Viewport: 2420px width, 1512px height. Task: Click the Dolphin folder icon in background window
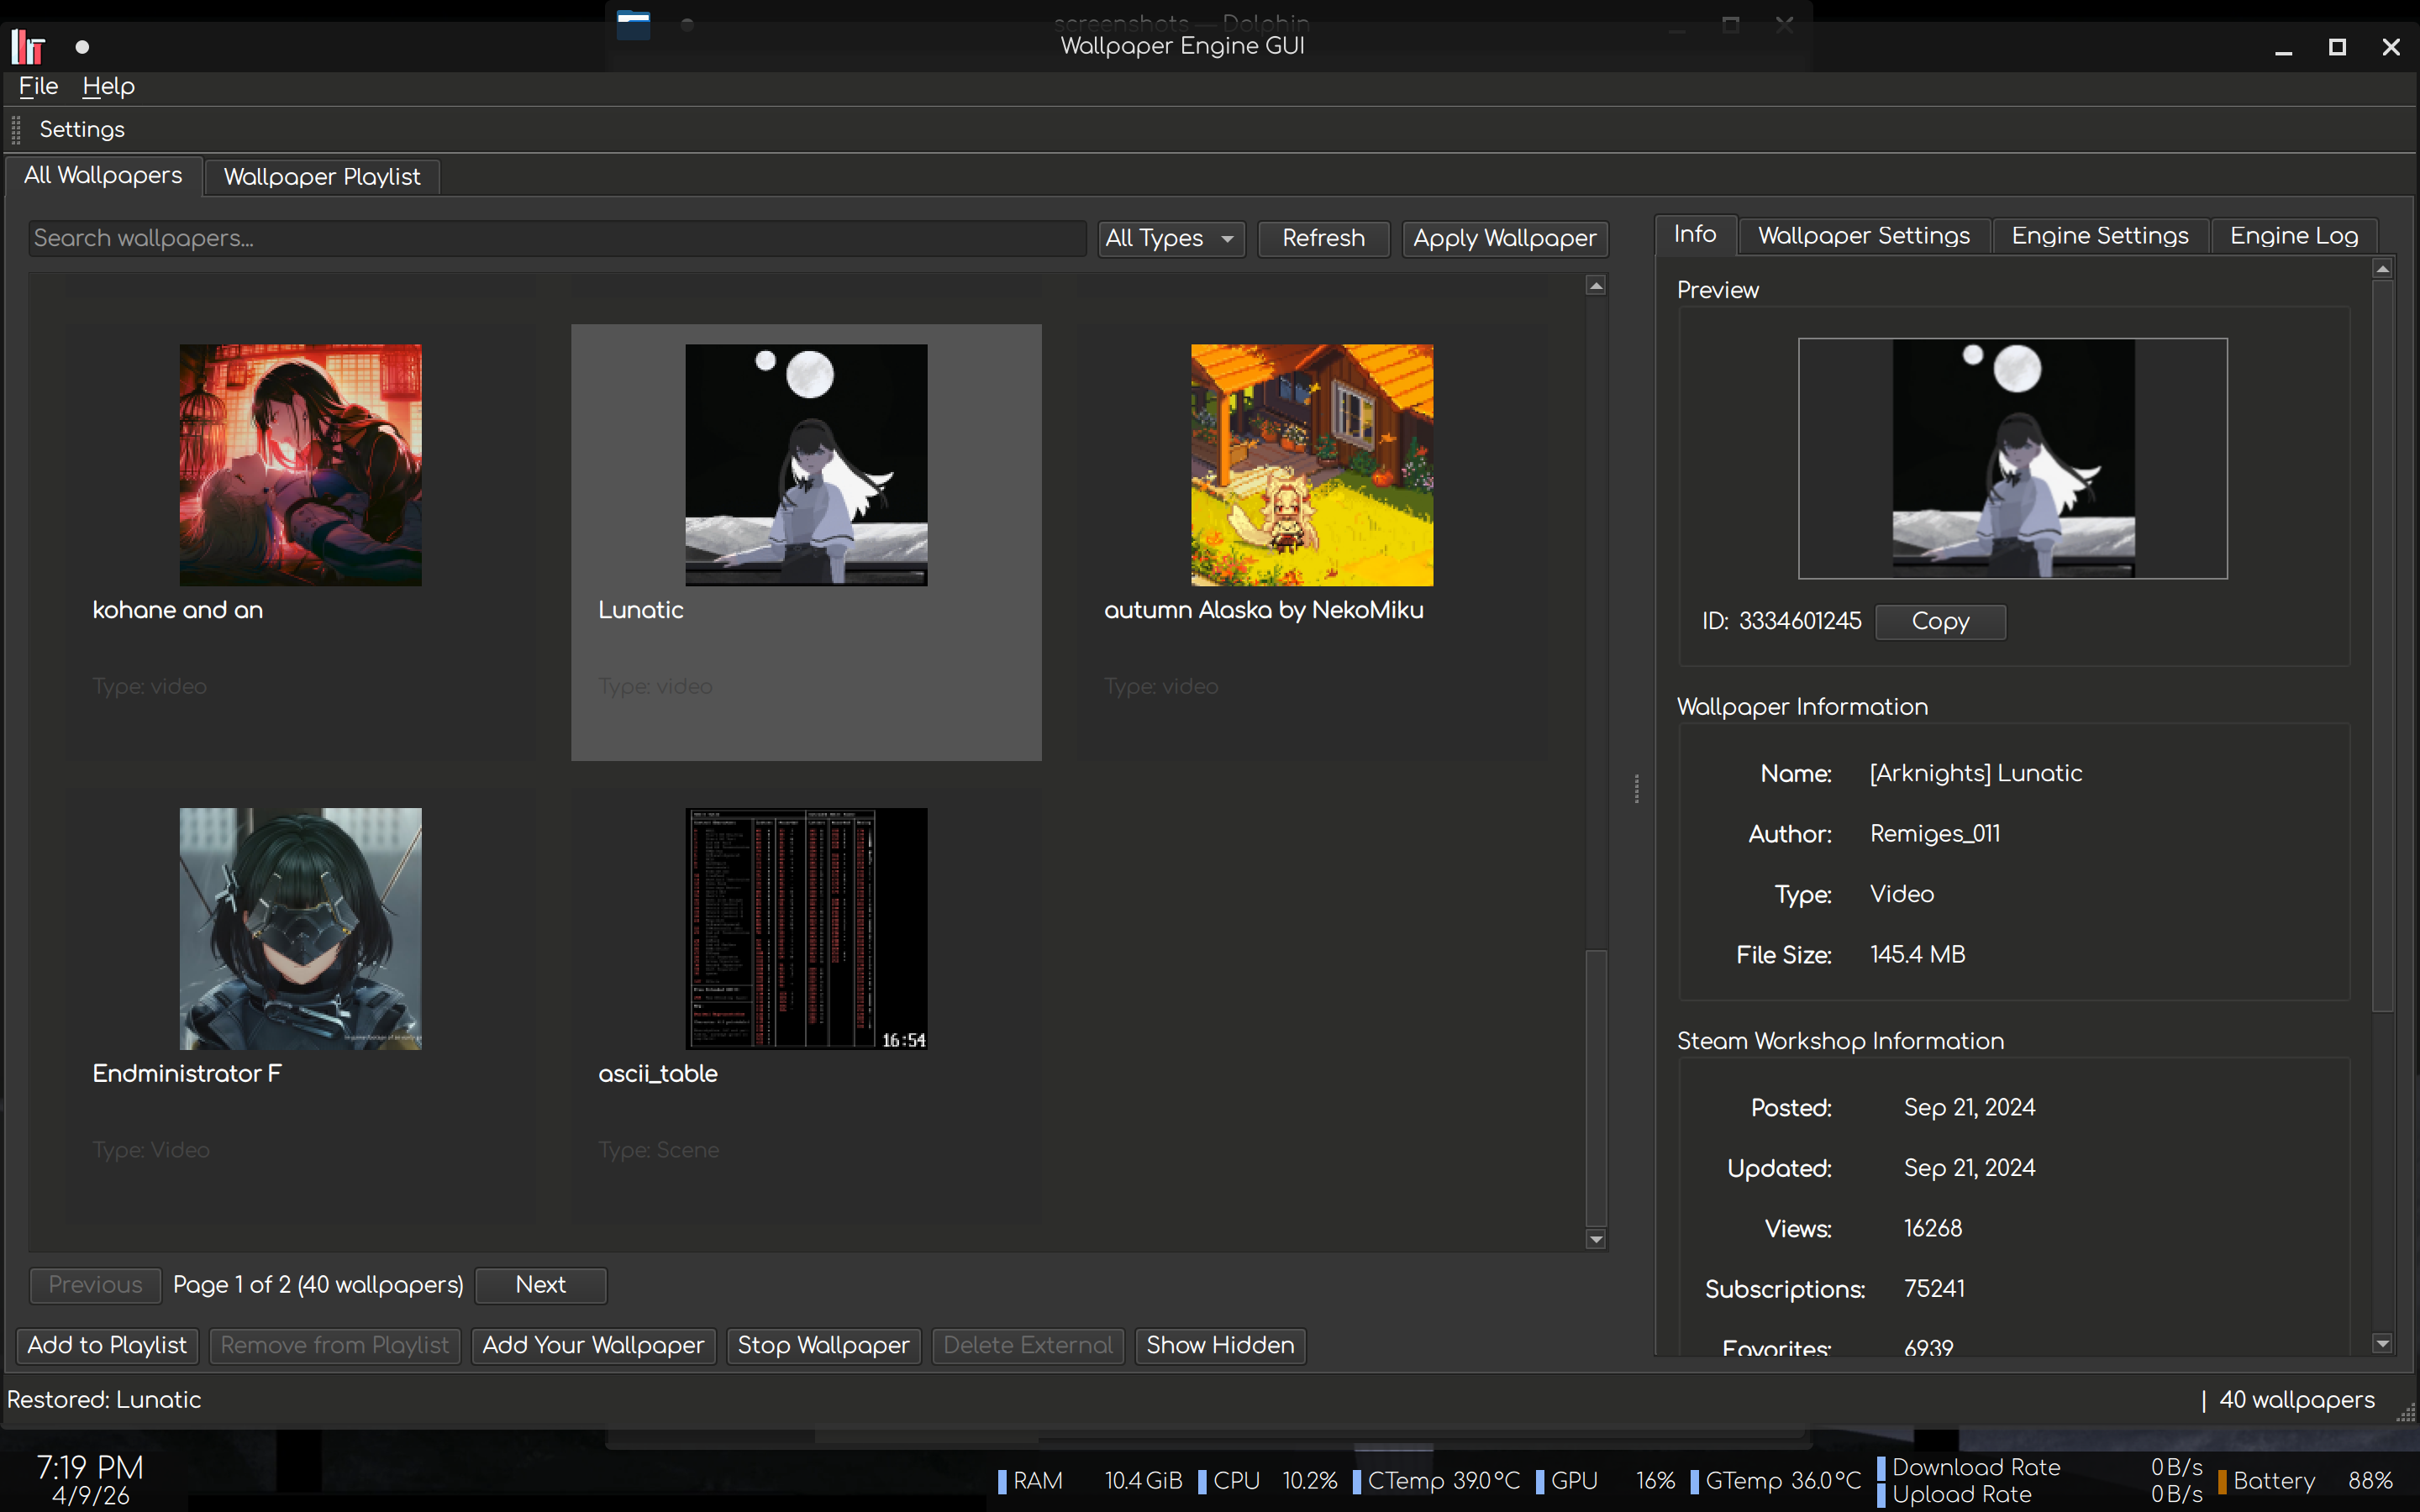pos(633,24)
